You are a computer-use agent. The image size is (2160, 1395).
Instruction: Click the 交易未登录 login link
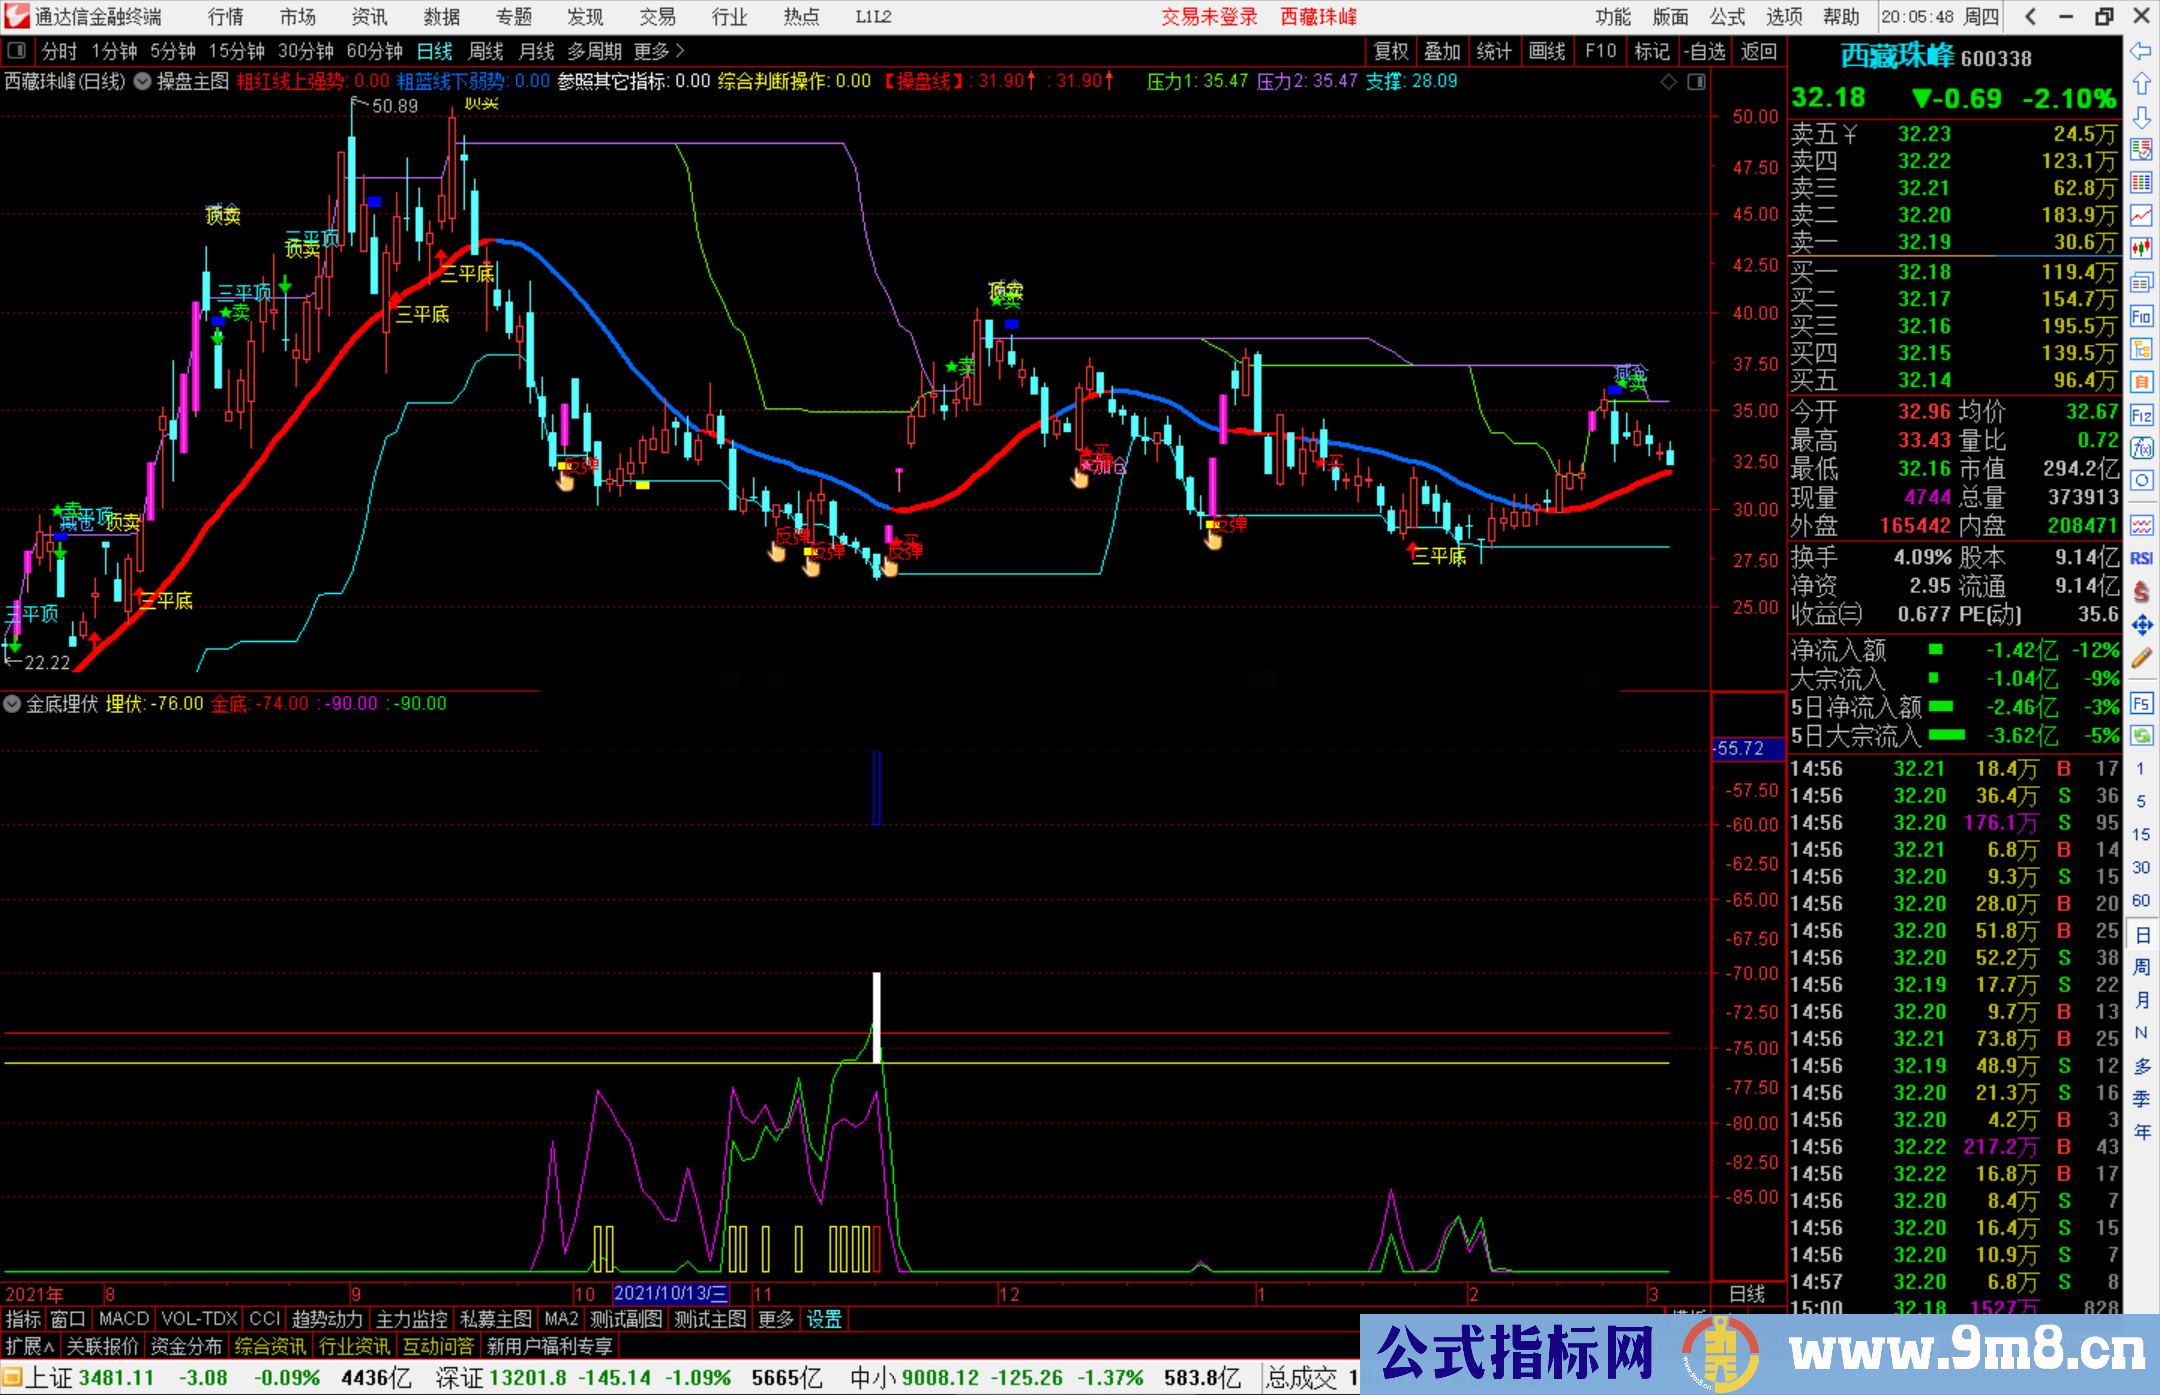1209,17
